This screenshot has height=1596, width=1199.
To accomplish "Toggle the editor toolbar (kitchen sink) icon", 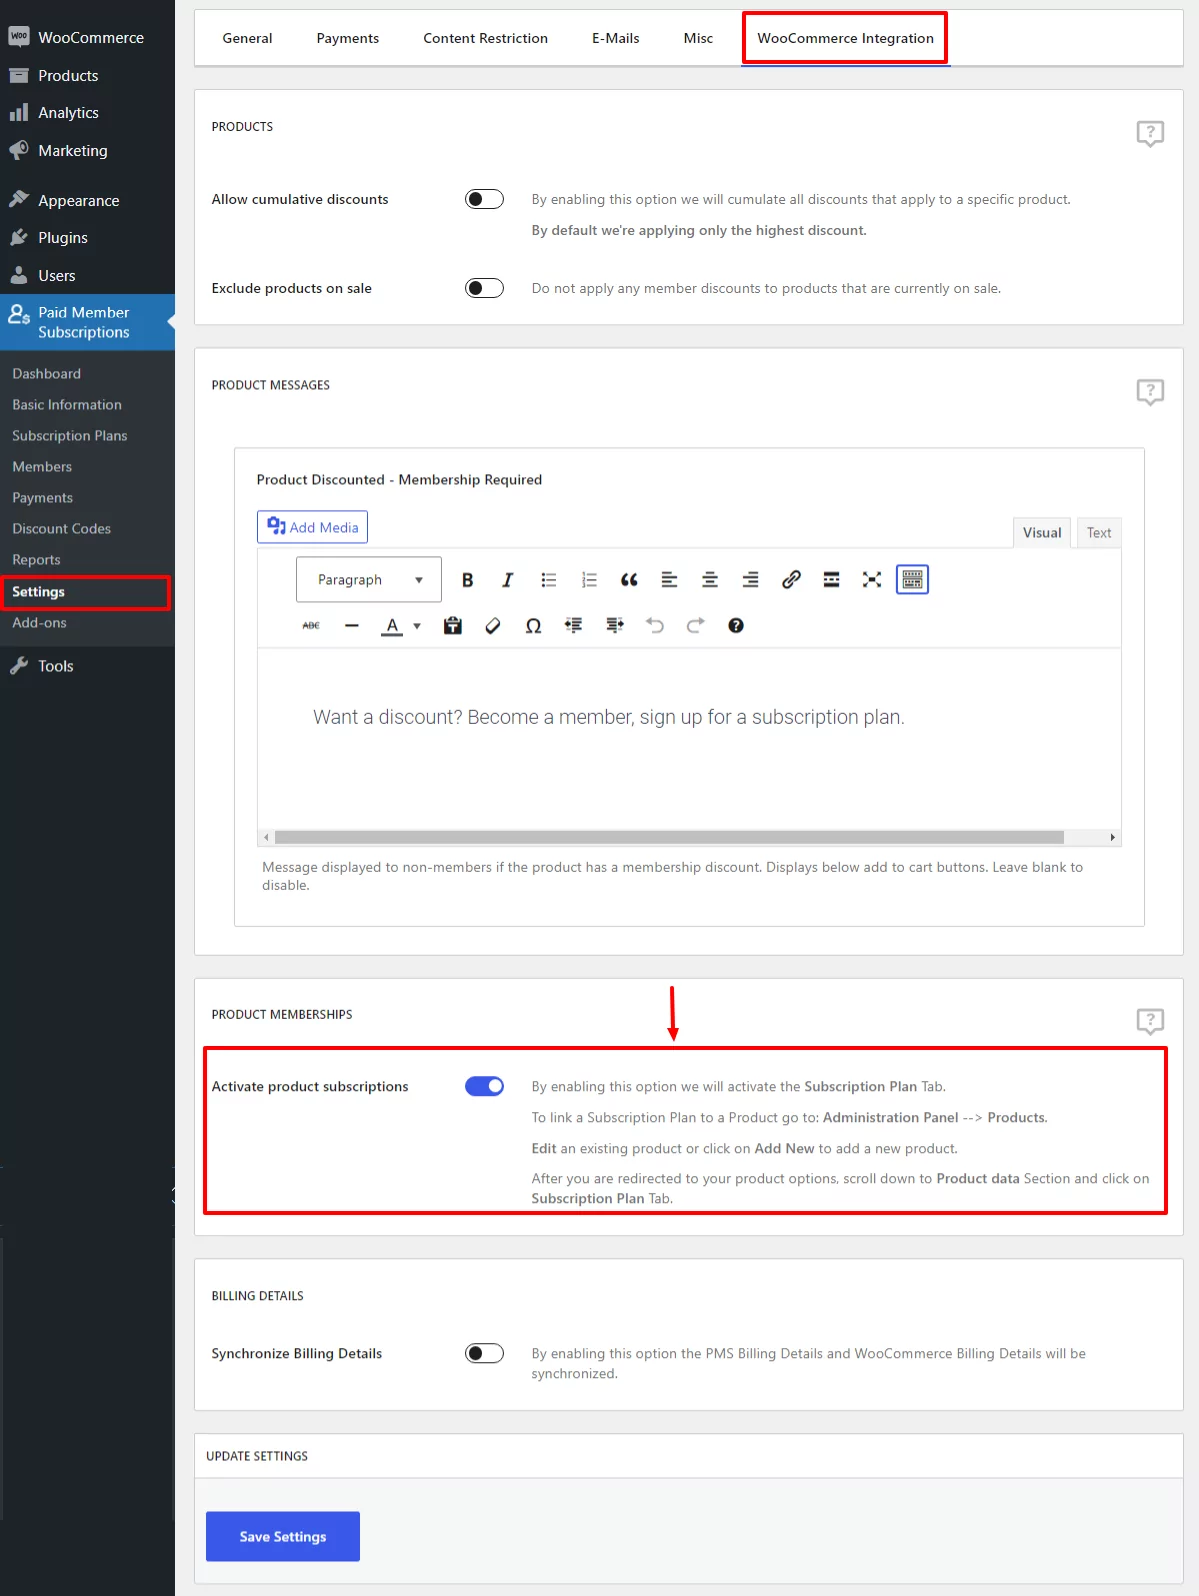I will tap(912, 580).
